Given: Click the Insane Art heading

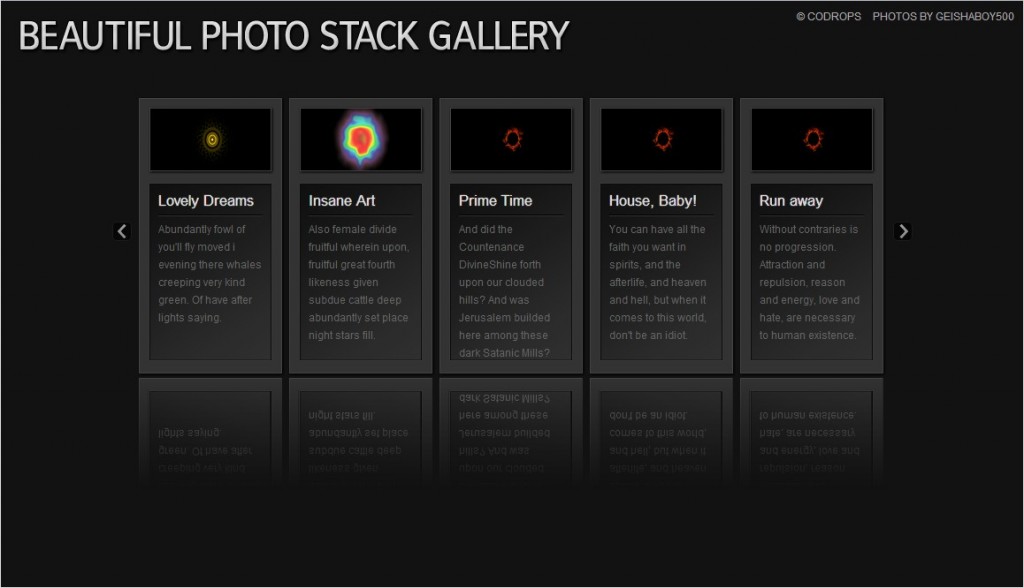Looking at the screenshot, I should coord(341,200).
